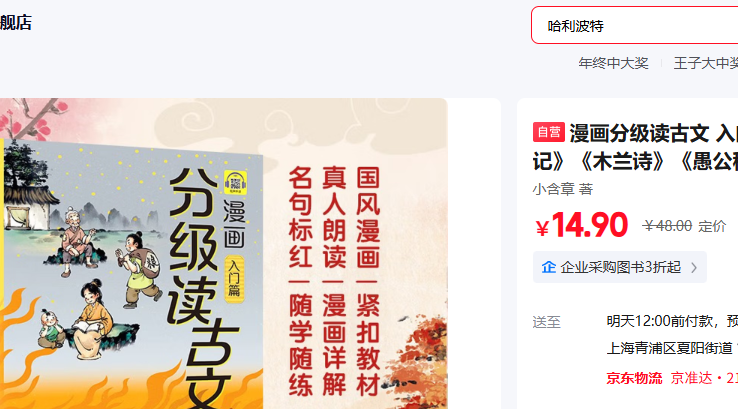Viewport: 738px width, 409px height.
Task: Click the 明天12:00前付款 delivery notice
Action: (x=659, y=321)
